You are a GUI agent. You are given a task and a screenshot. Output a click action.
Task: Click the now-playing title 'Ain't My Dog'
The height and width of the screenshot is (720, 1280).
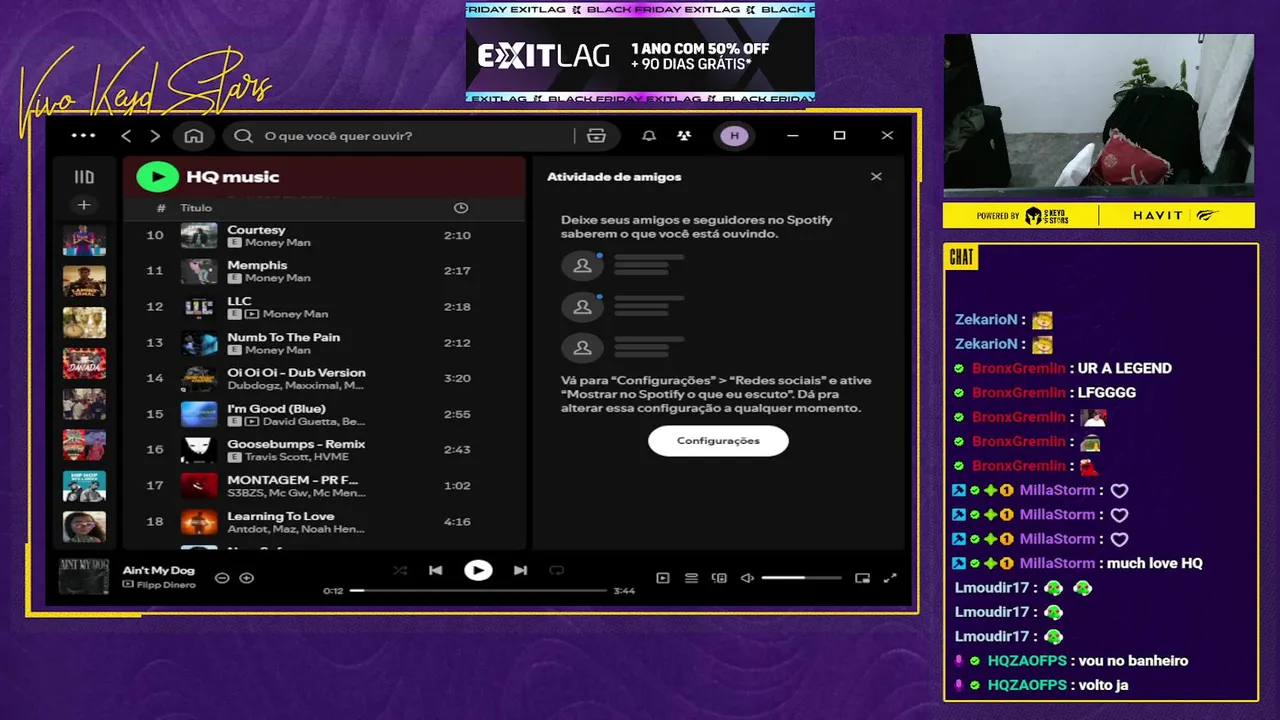(159, 571)
